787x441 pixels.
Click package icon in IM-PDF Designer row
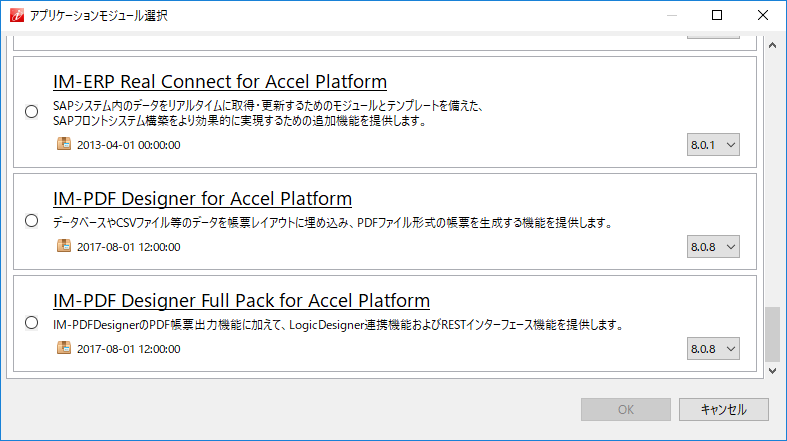click(x=64, y=246)
